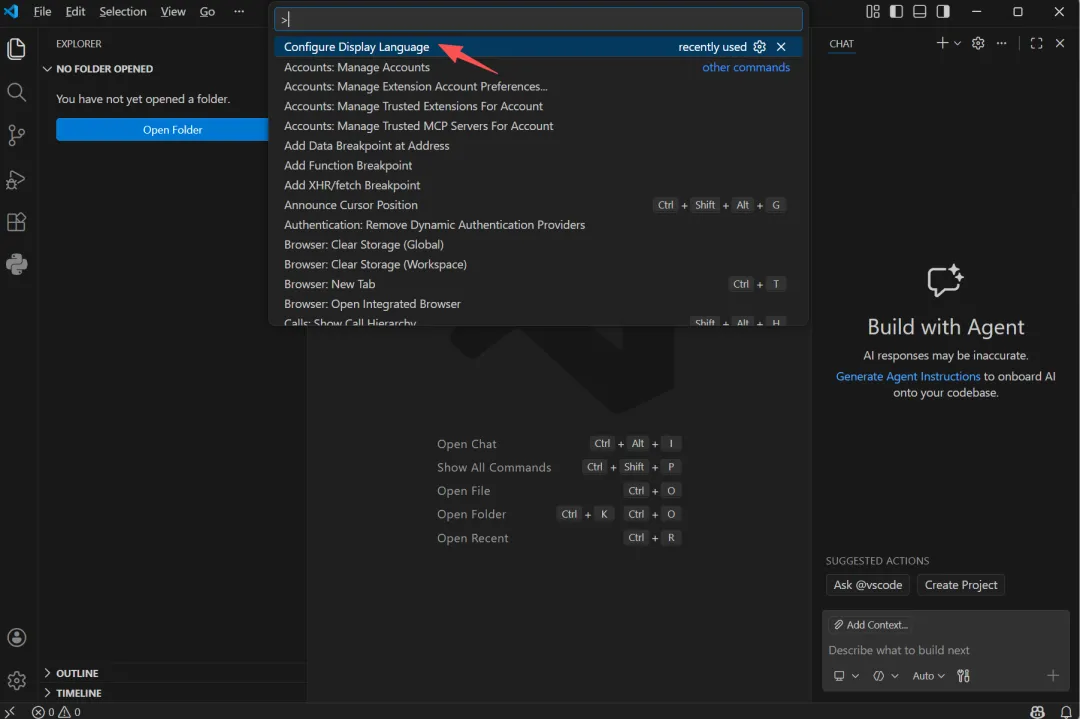The width and height of the screenshot is (1080, 719).
Task: Close the chat panel
Action: [x=1060, y=43]
